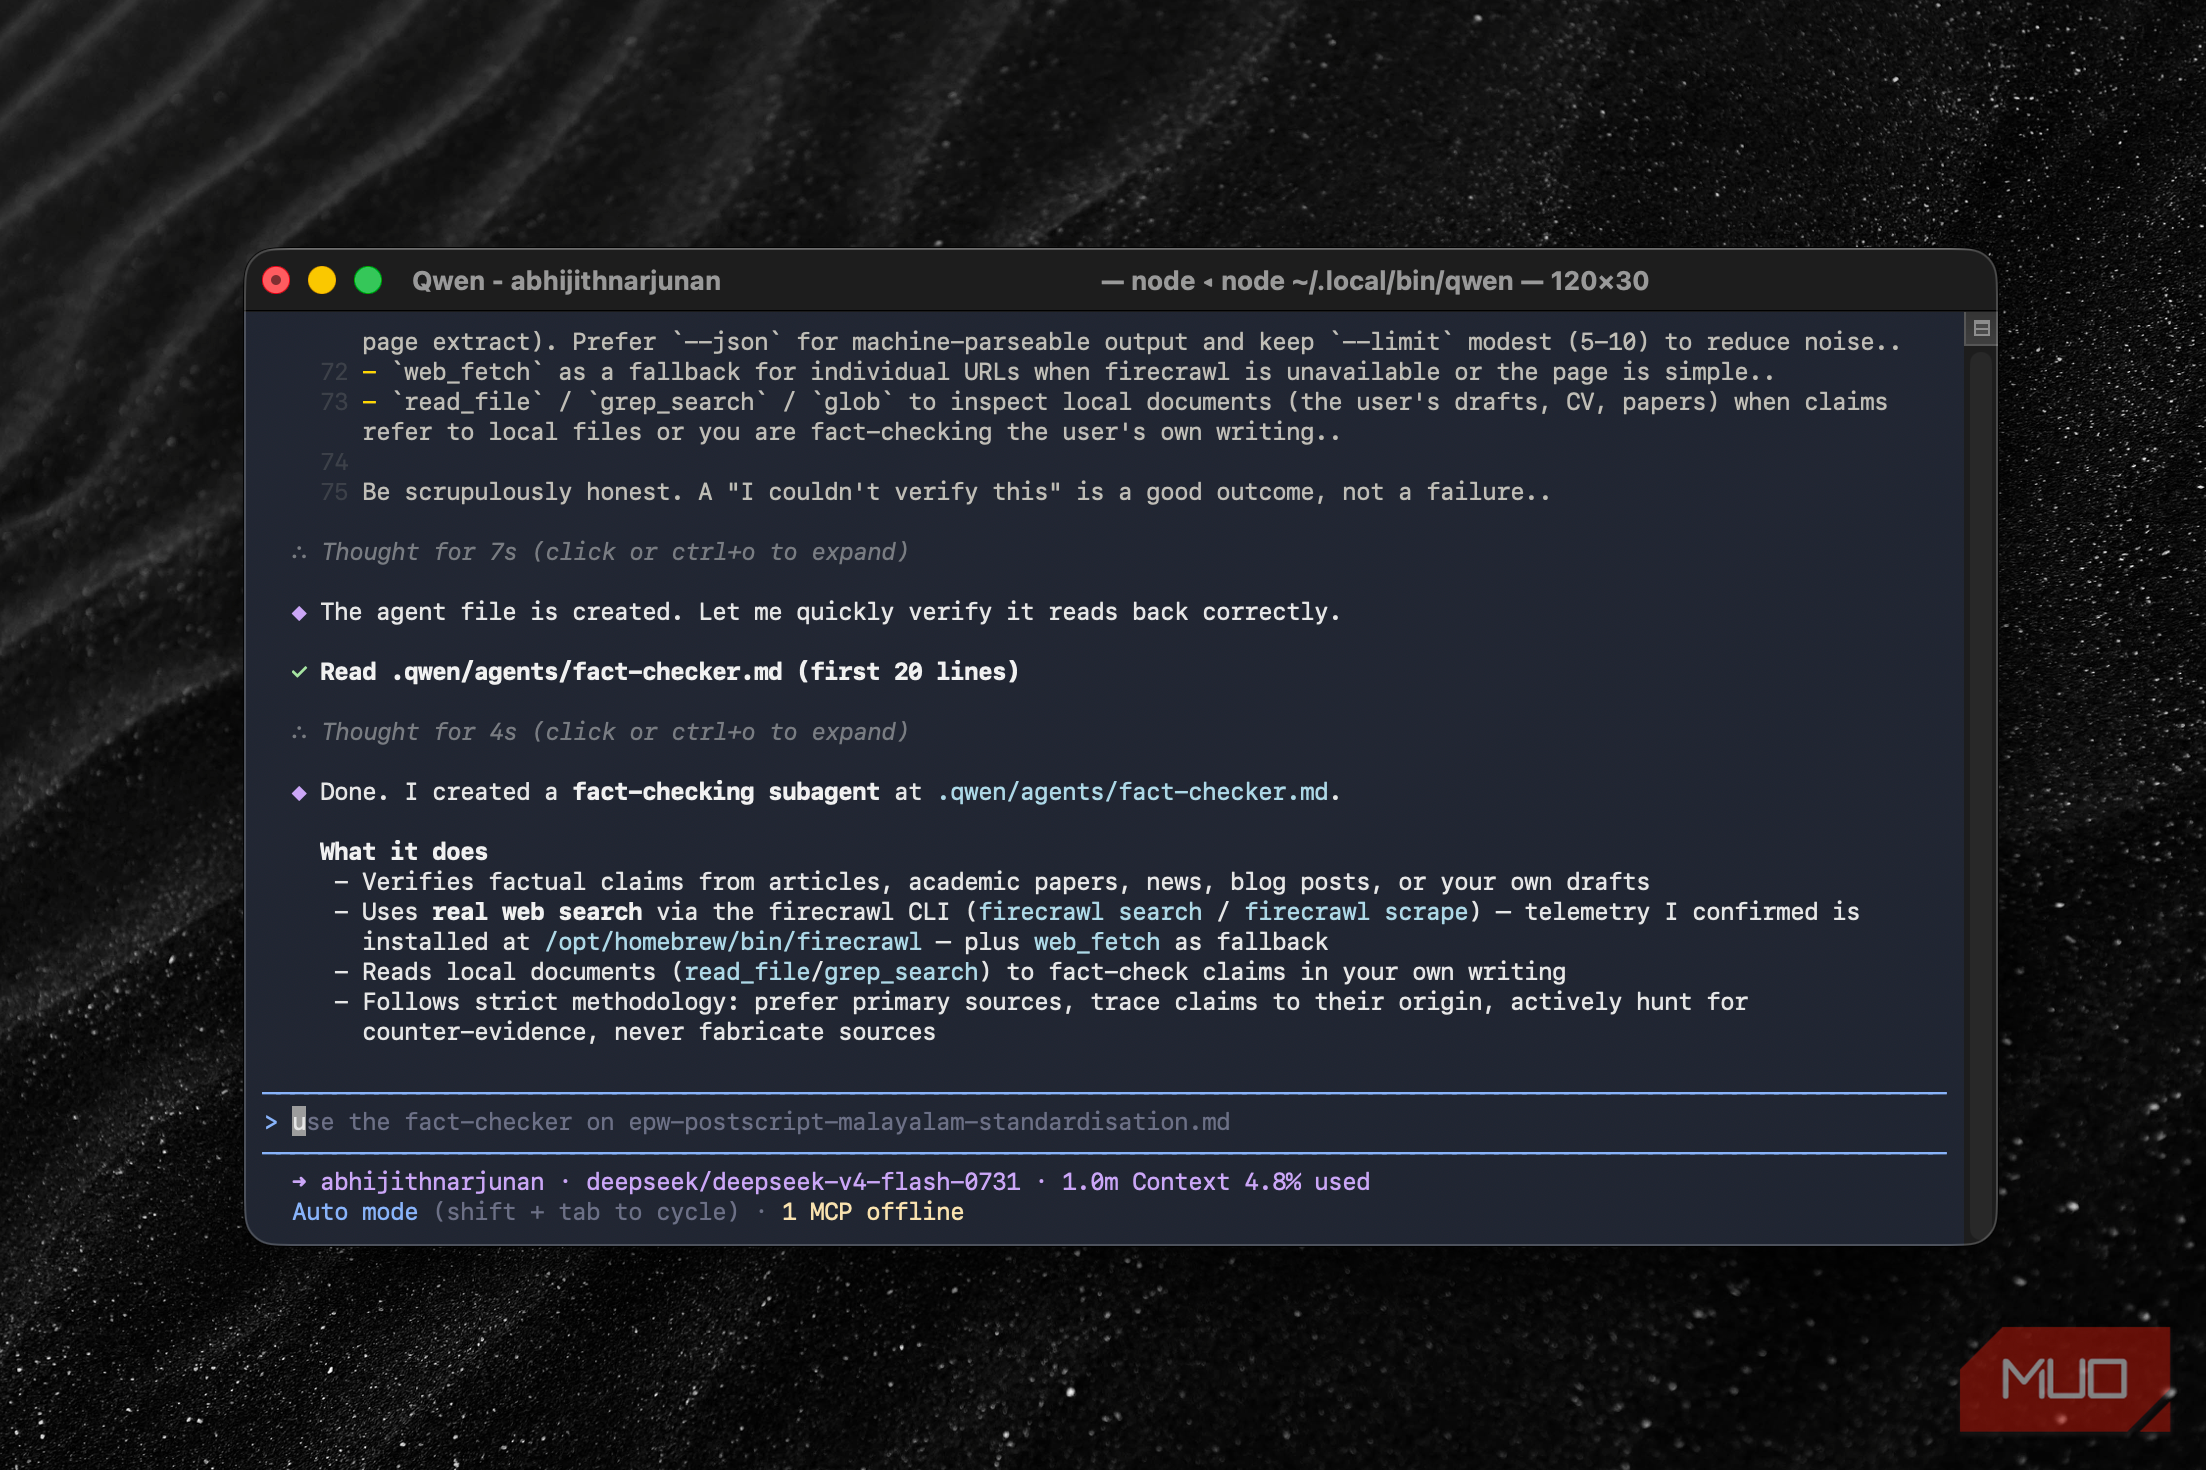Click the arrow icon before abhijithnarjunan in the status line
The image size is (2206, 1470).
pyautogui.click(x=299, y=1182)
